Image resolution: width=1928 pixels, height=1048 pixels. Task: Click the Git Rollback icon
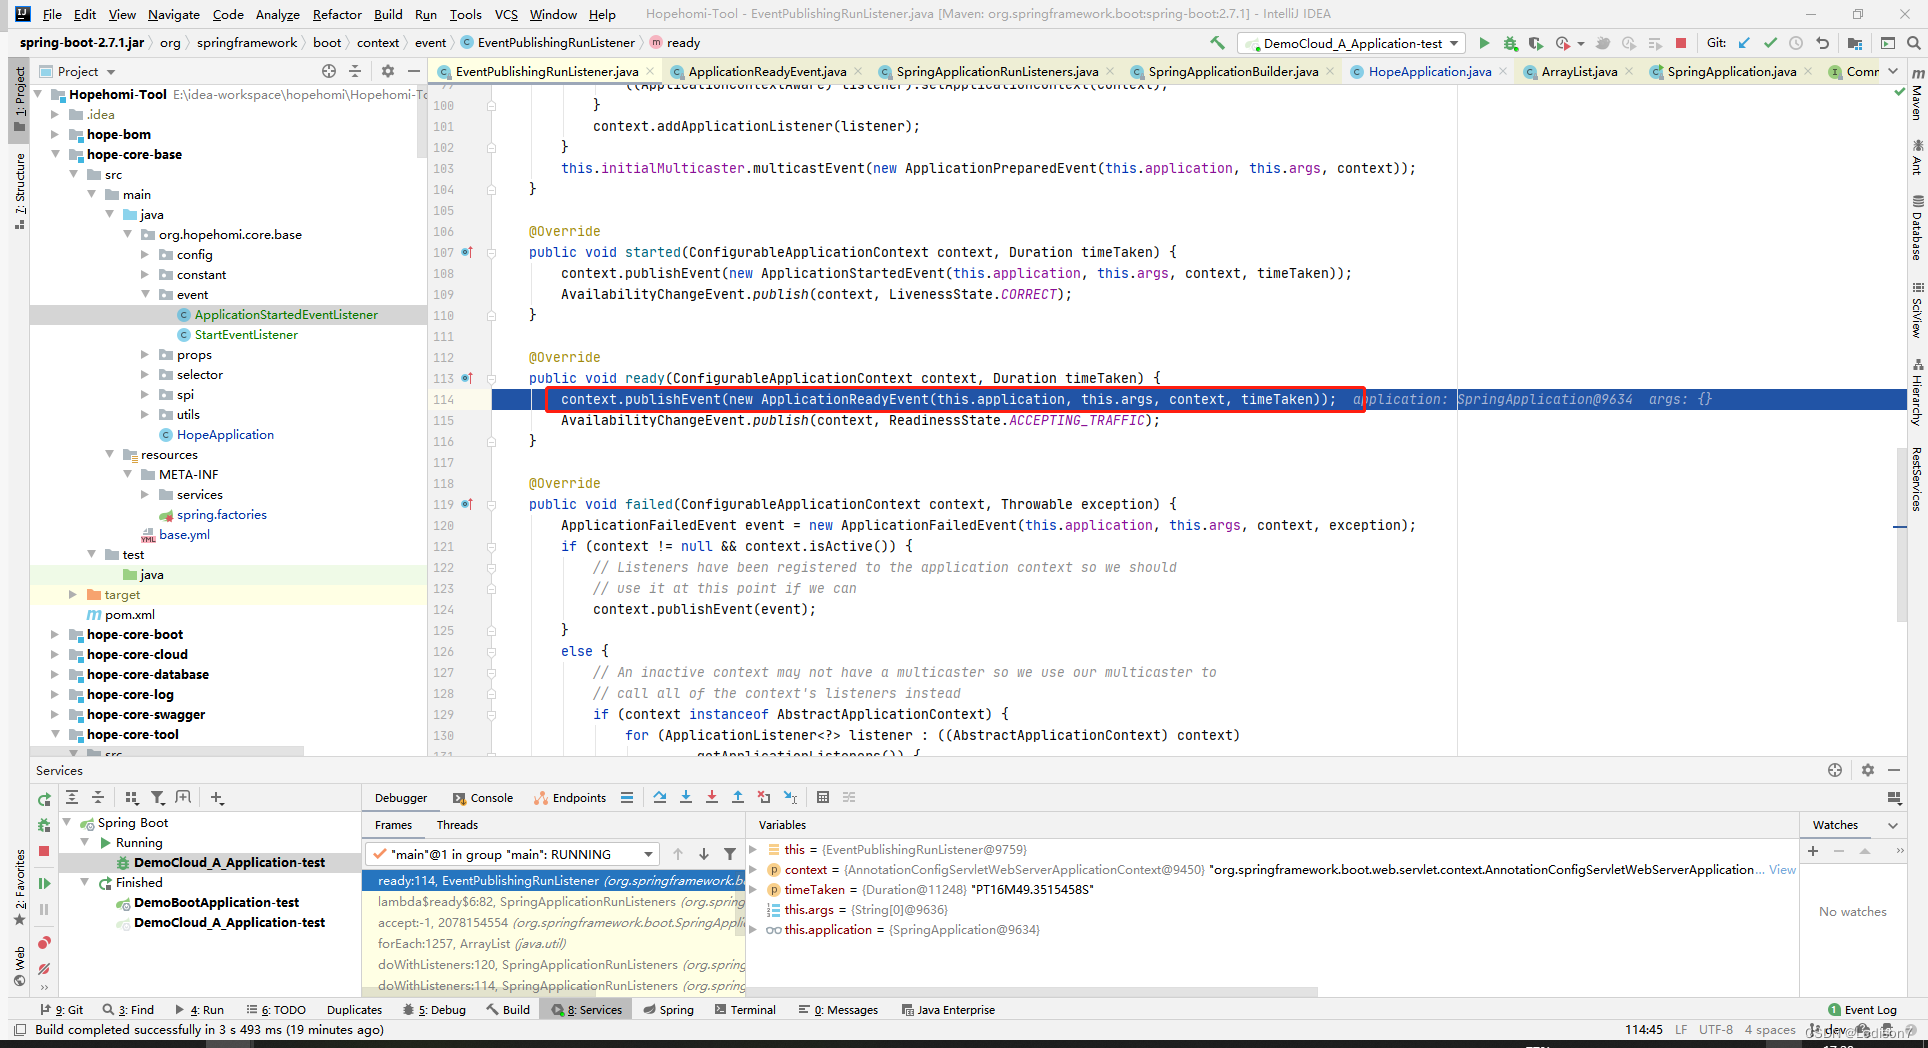1822,43
